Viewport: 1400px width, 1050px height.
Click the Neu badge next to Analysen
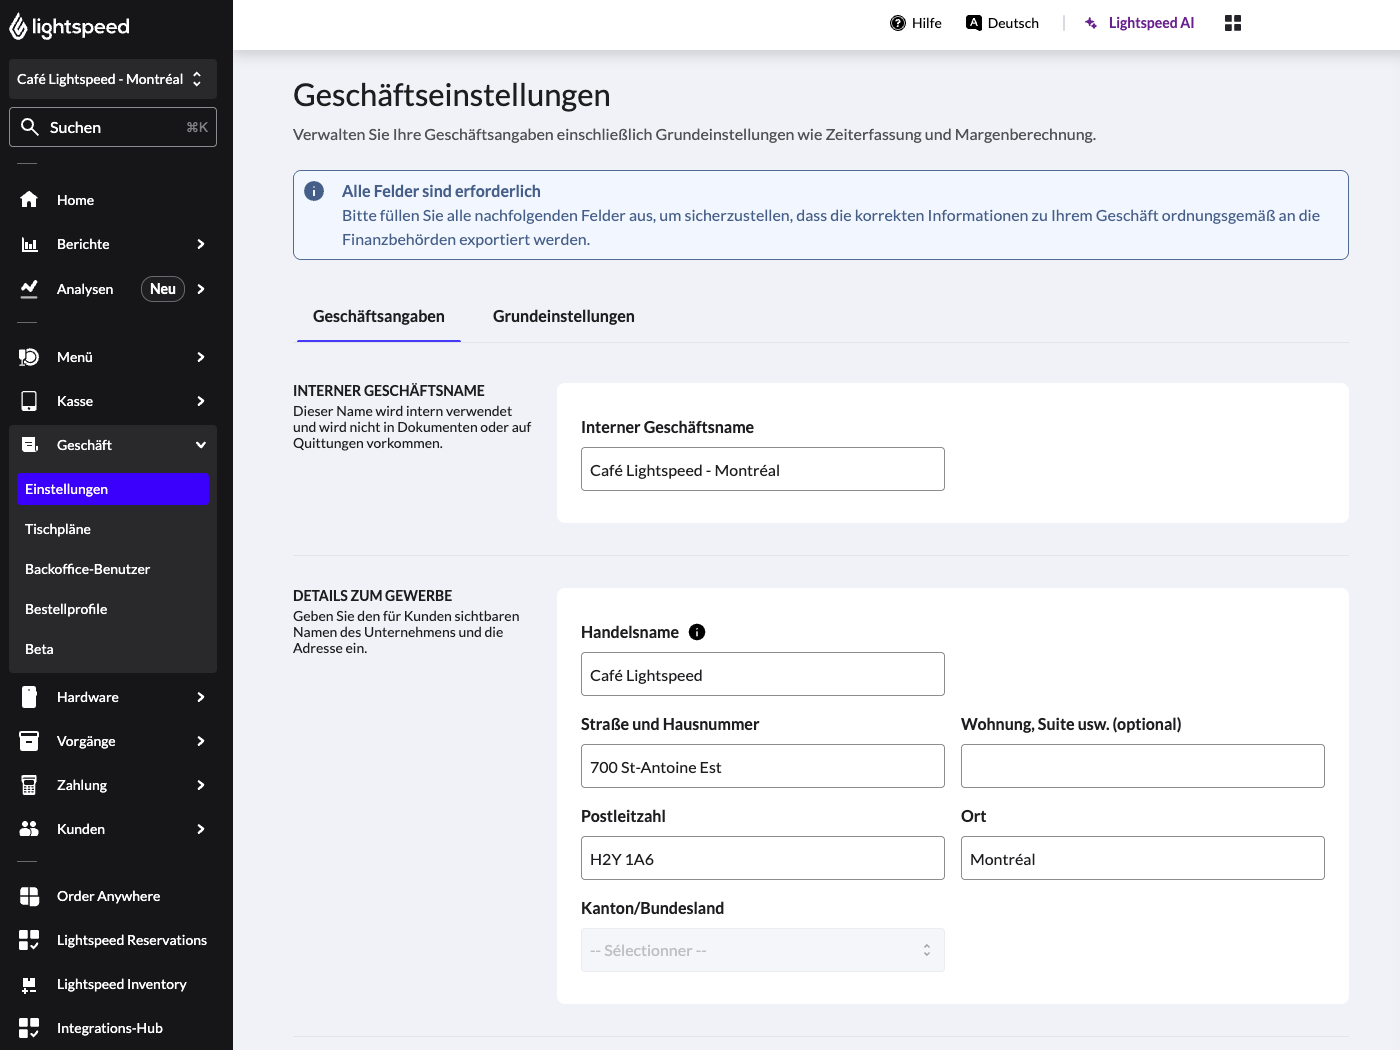pos(163,289)
